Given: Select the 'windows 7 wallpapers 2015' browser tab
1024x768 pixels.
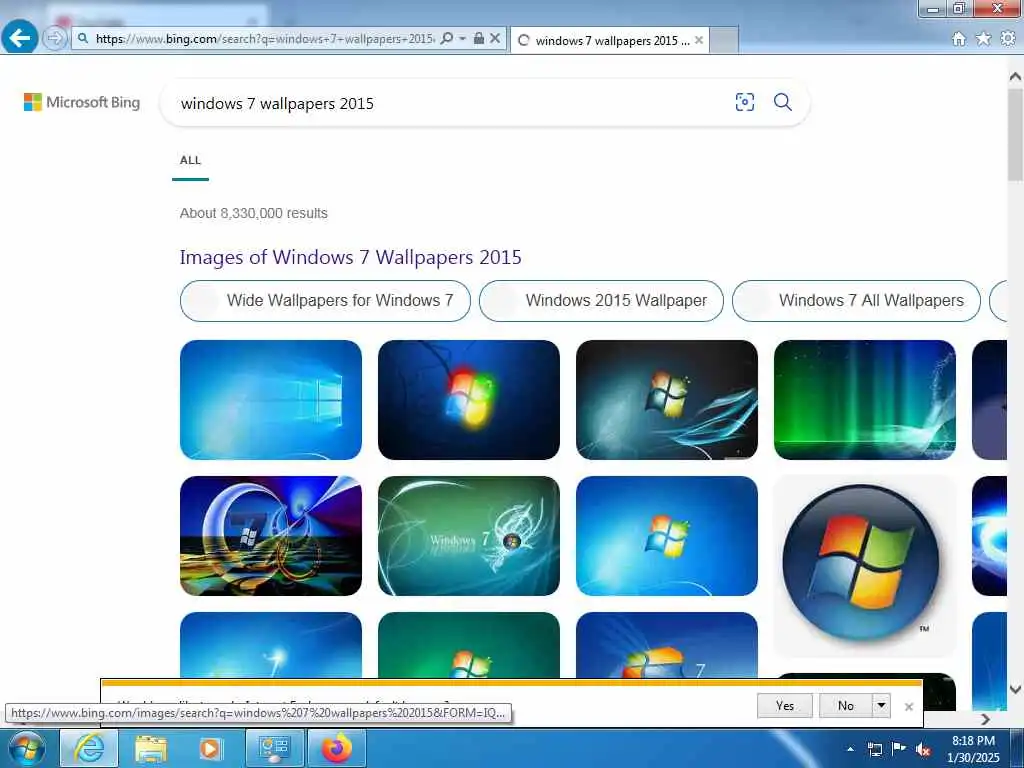Looking at the screenshot, I should (609, 40).
